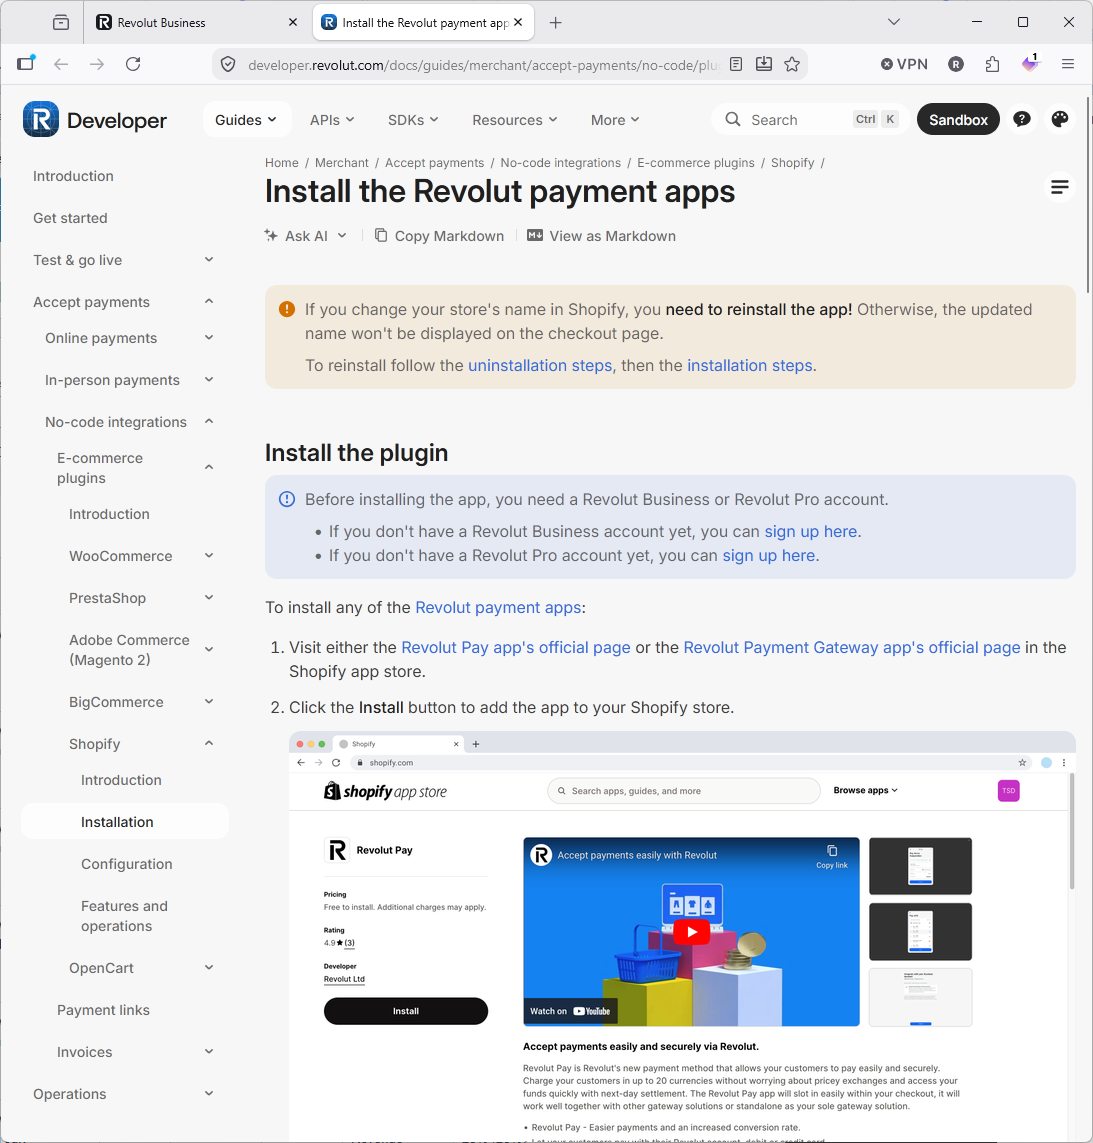Click the Ask AI sparkle icon
This screenshot has width=1093, height=1143.
pyautogui.click(x=271, y=235)
